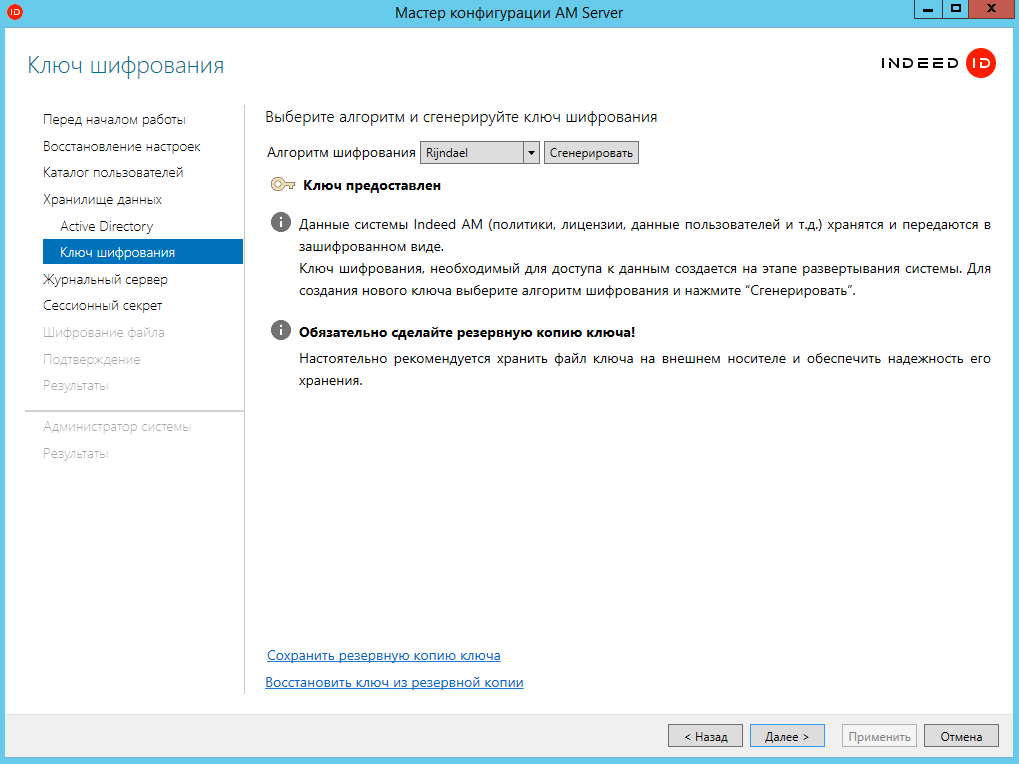The height and width of the screenshot is (764, 1019).
Task: Open Каталог пользователей step
Action: click(113, 173)
